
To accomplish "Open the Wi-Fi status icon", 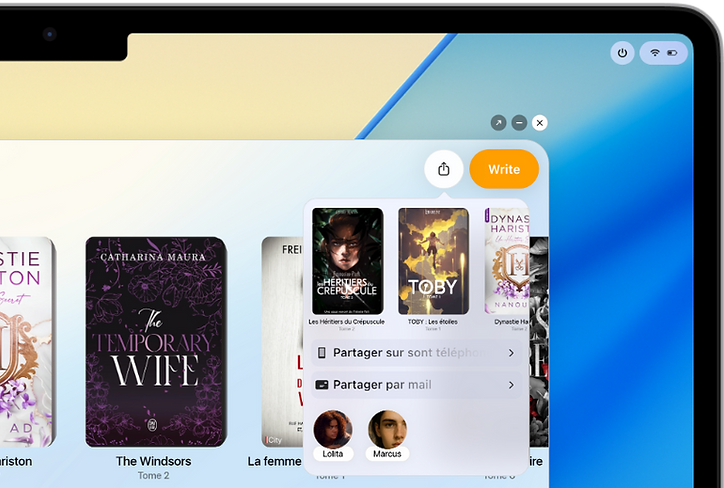I will tap(654, 53).
